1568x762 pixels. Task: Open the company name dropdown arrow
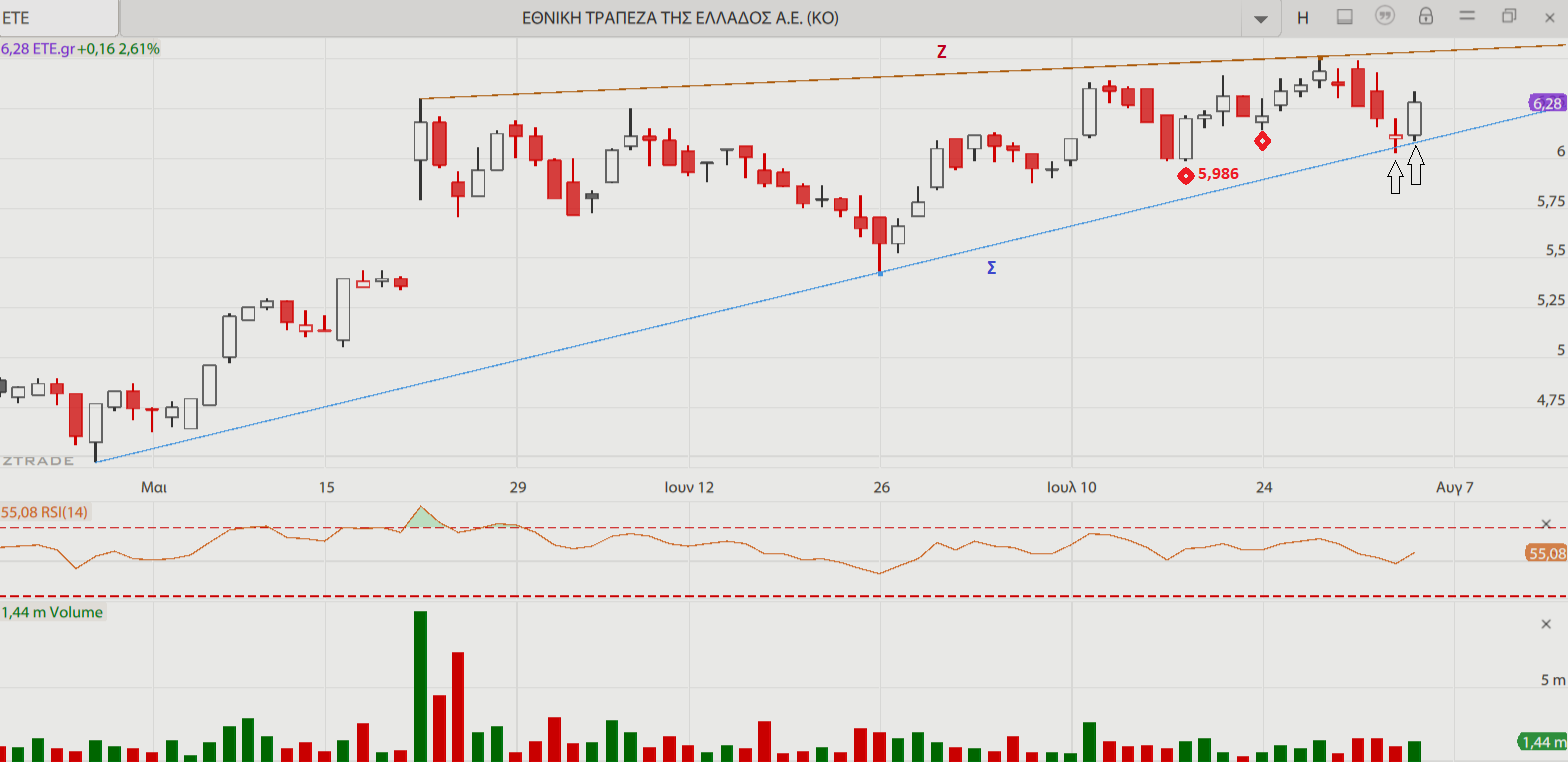point(1261,18)
